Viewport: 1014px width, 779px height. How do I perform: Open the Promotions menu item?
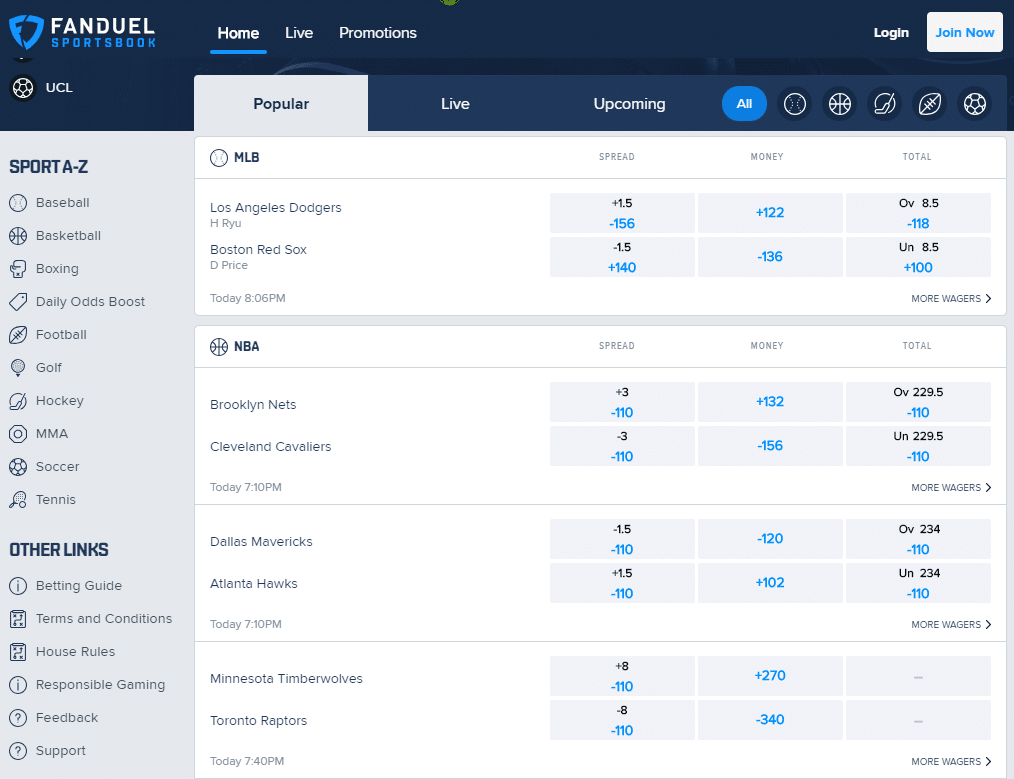377,33
